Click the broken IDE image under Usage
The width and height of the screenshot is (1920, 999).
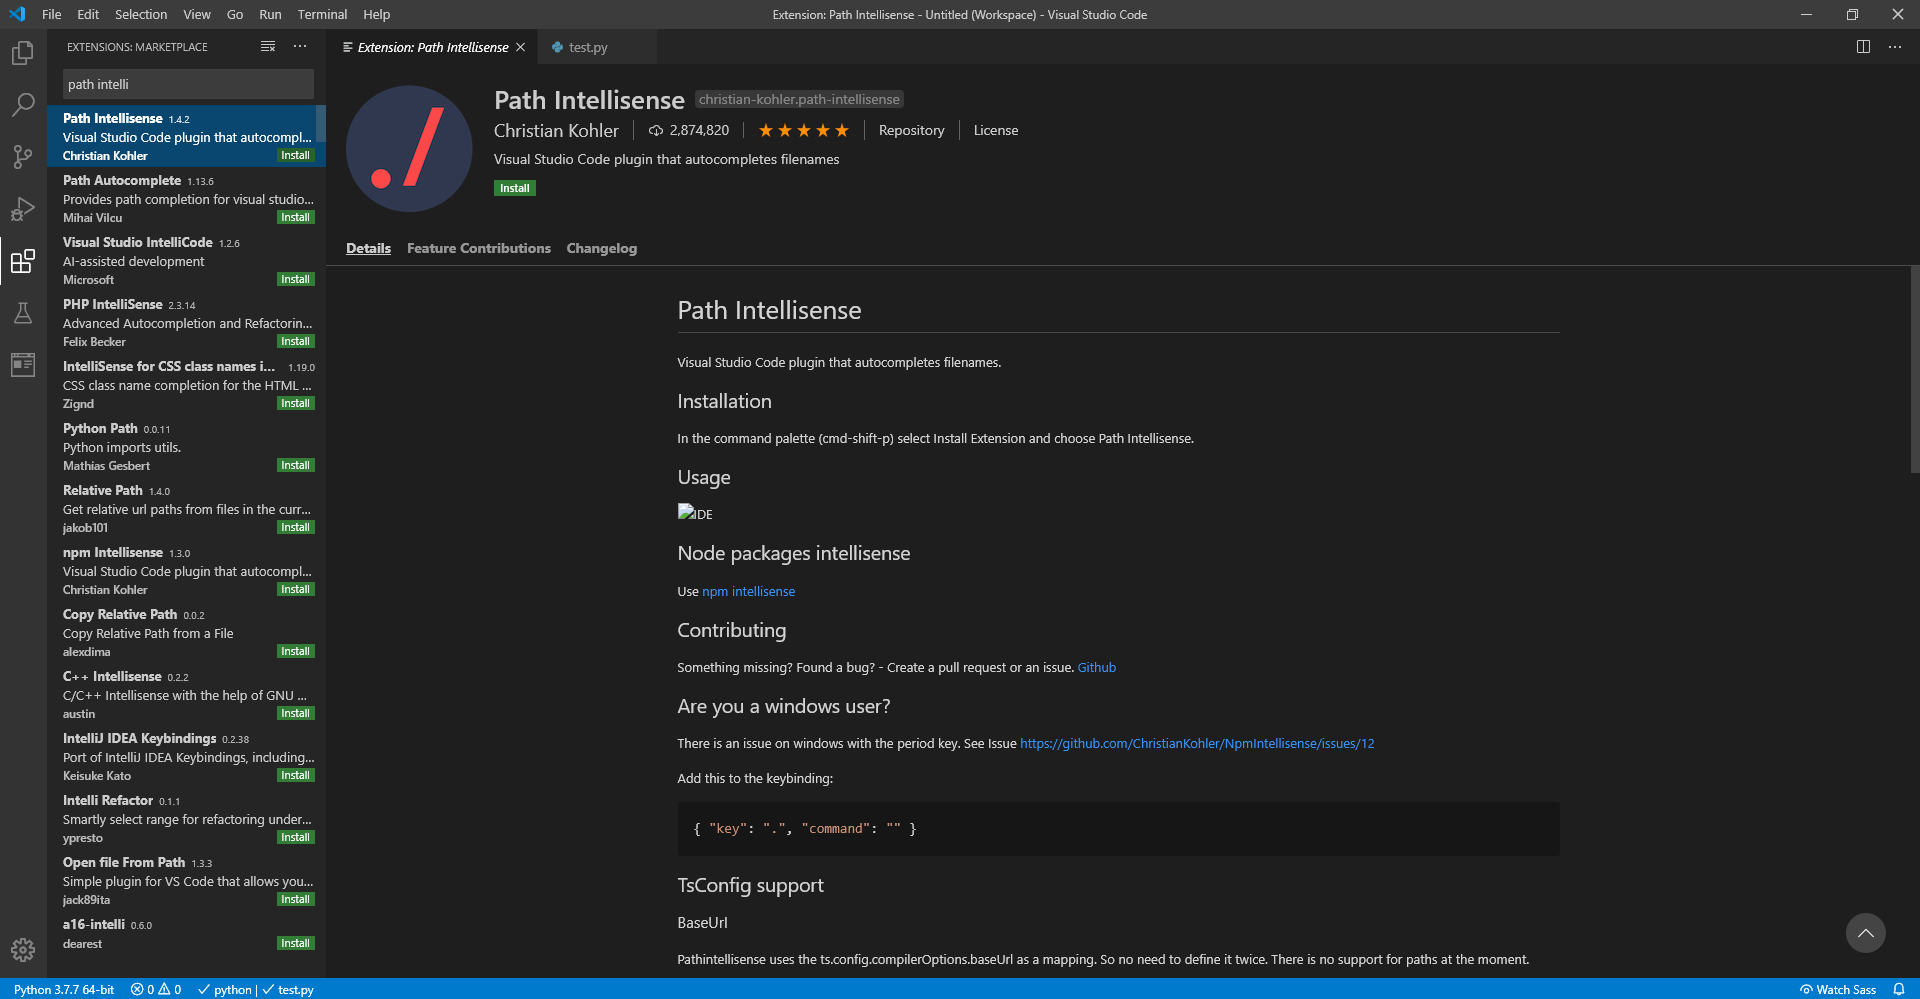695,513
